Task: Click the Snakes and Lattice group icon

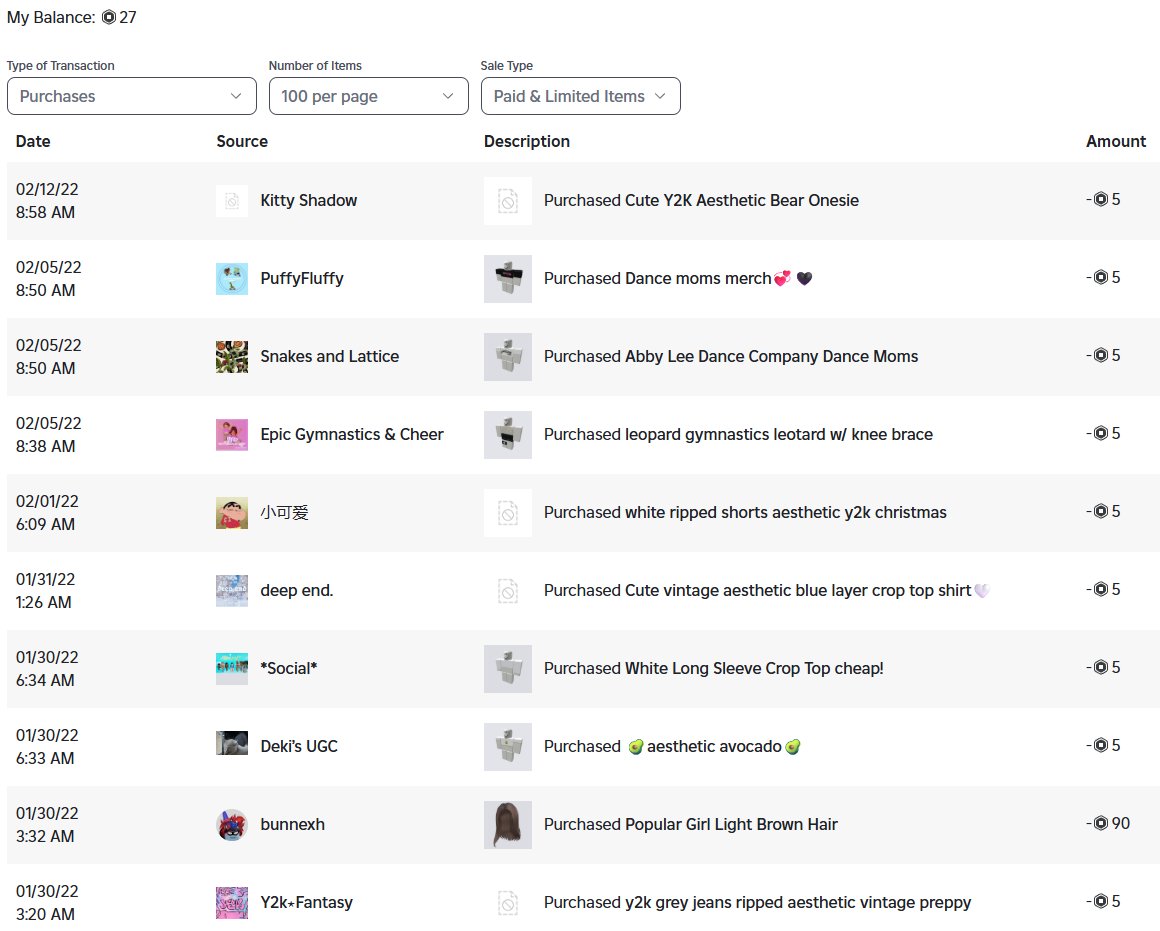Action: pos(232,357)
